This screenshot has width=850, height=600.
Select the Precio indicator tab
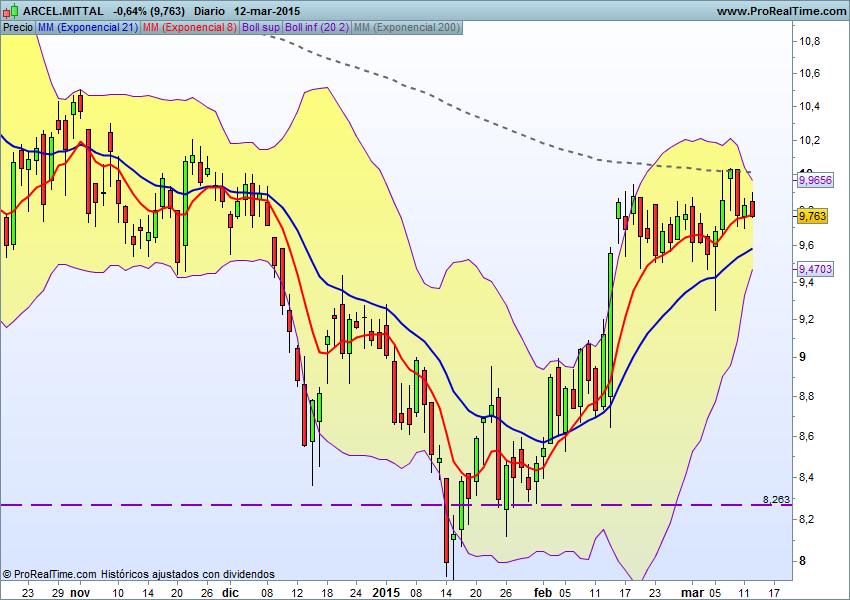pos(17,27)
